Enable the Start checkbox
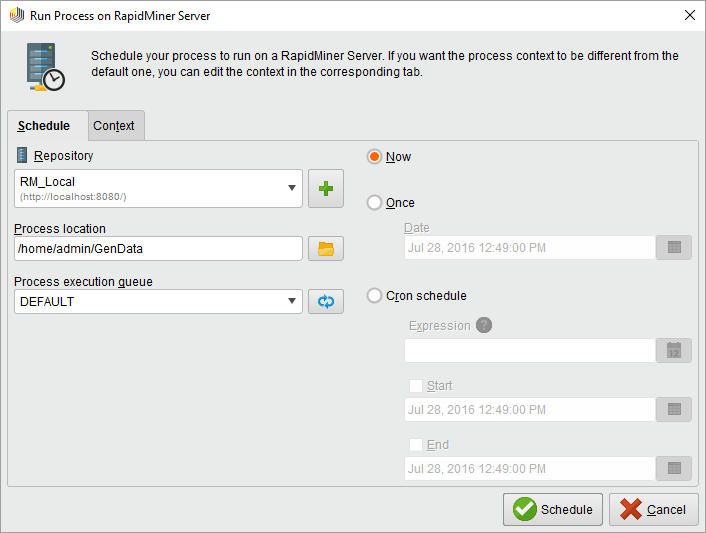This screenshot has height=533, width=706. [416, 386]
